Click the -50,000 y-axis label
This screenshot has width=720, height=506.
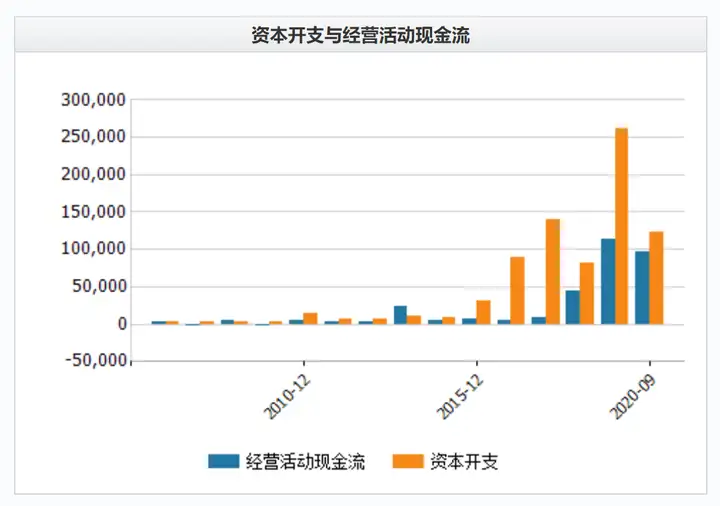point(96,361)
